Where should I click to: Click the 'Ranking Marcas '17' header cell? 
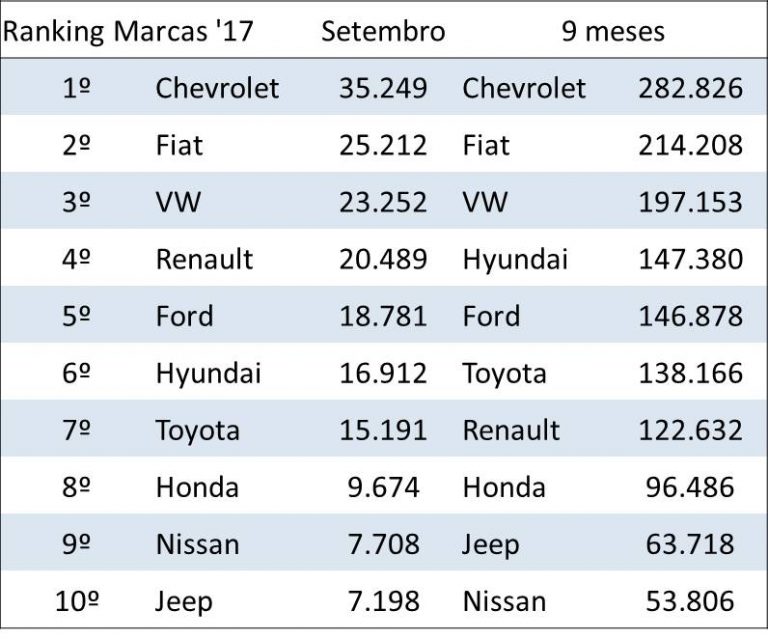tap(128, 31)
